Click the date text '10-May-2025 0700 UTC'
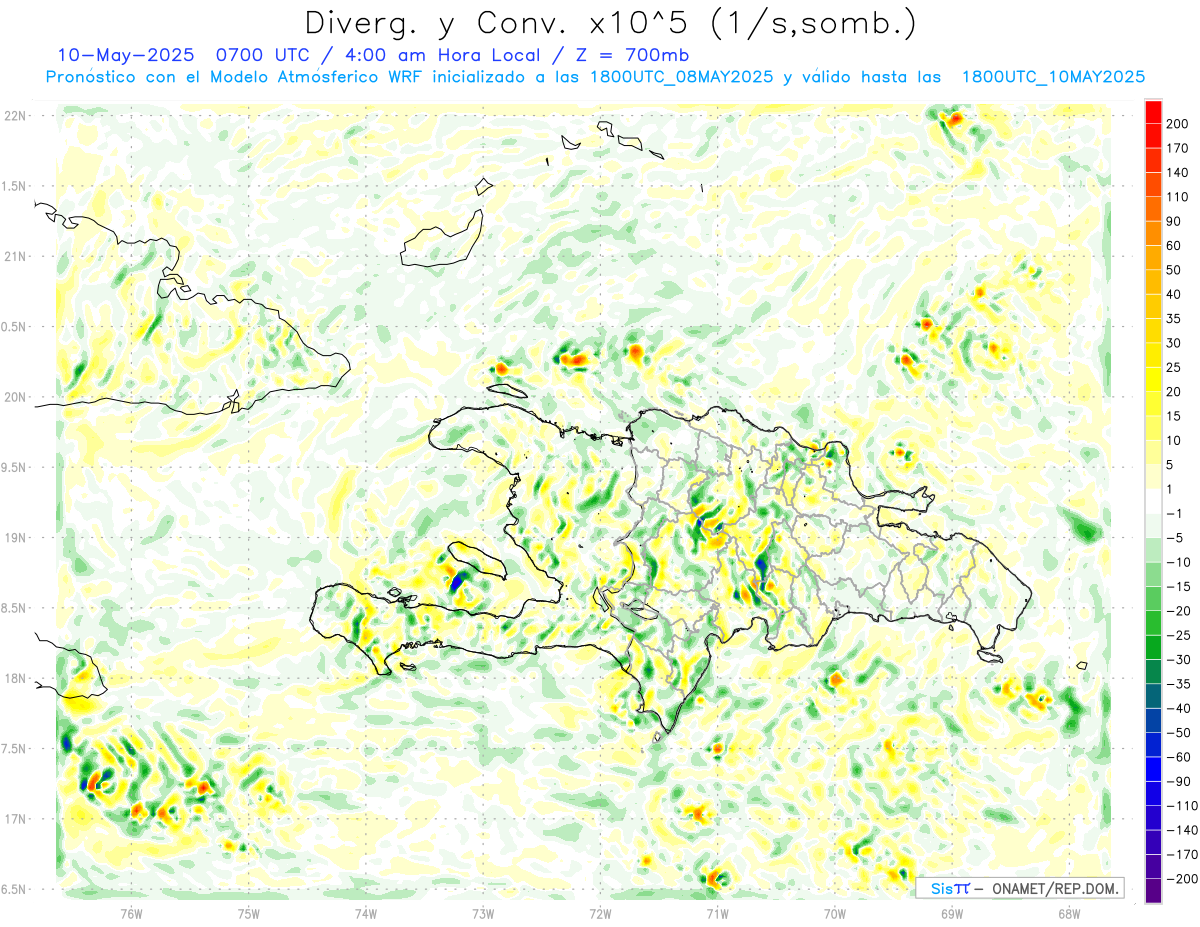1200x927 pixels. coord(186,54)
